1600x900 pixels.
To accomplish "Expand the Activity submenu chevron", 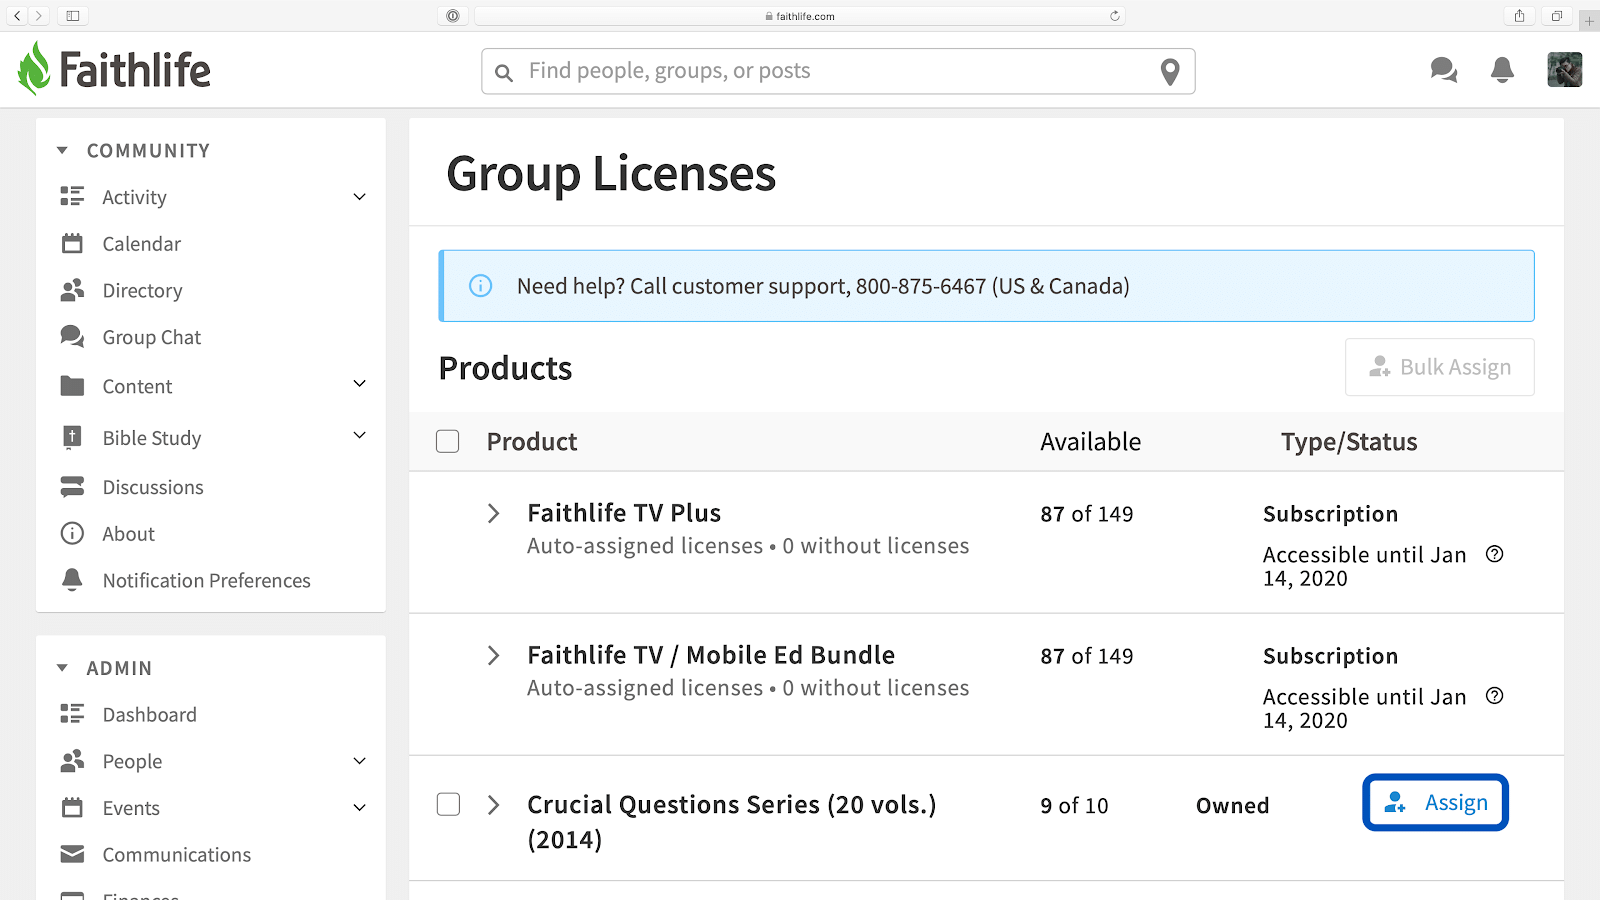I will click(360, 196).
